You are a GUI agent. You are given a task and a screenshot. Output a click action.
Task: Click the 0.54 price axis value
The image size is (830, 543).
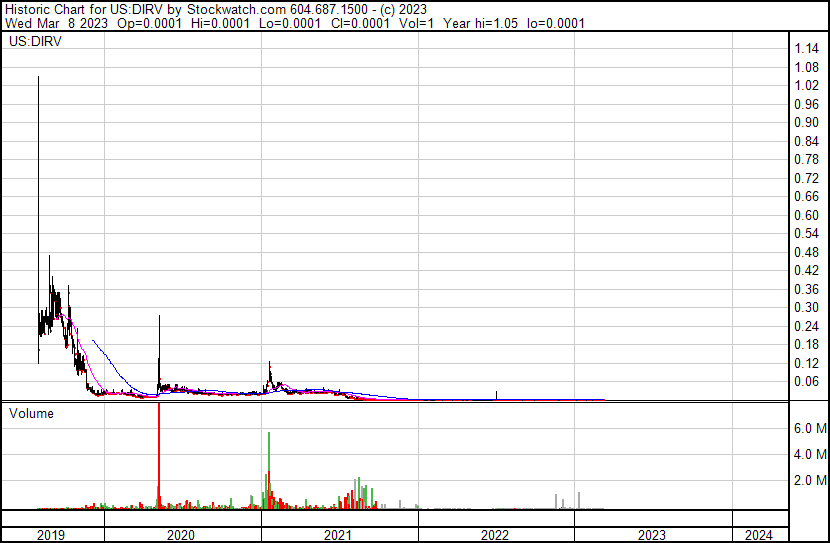coord(806,233)
